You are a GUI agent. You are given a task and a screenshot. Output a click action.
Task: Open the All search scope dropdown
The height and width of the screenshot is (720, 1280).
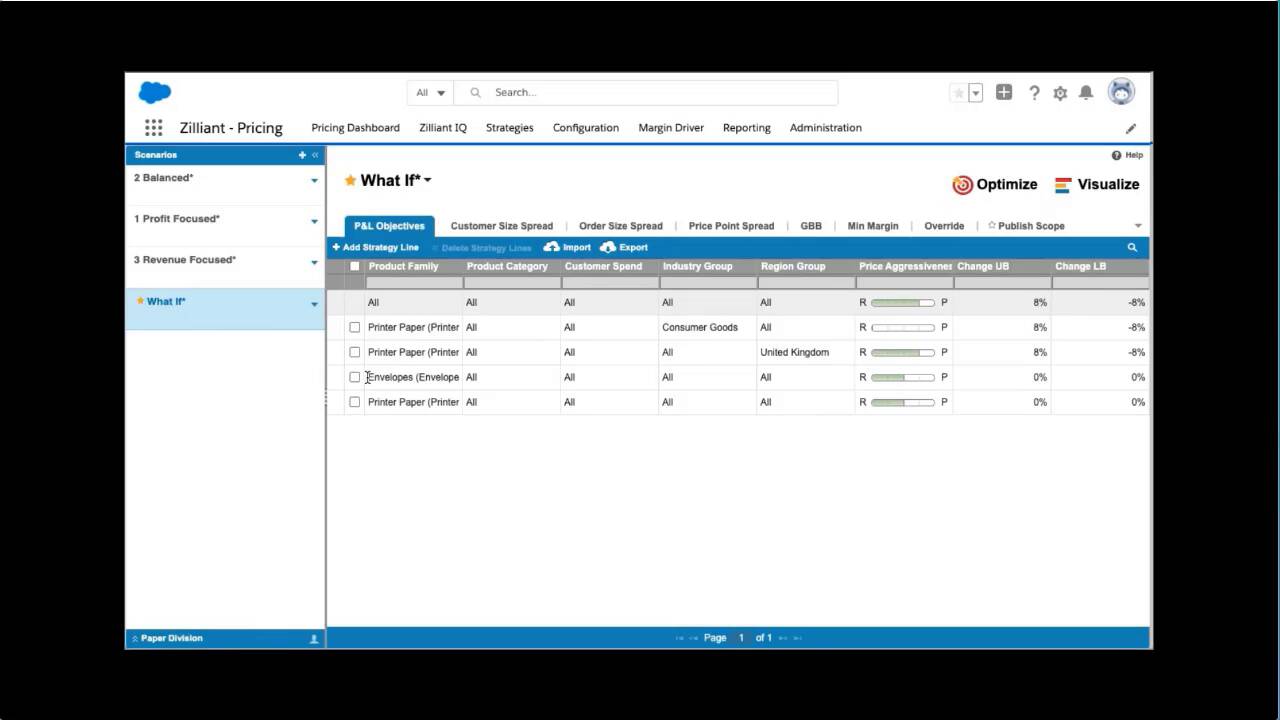tap(431, 92)
